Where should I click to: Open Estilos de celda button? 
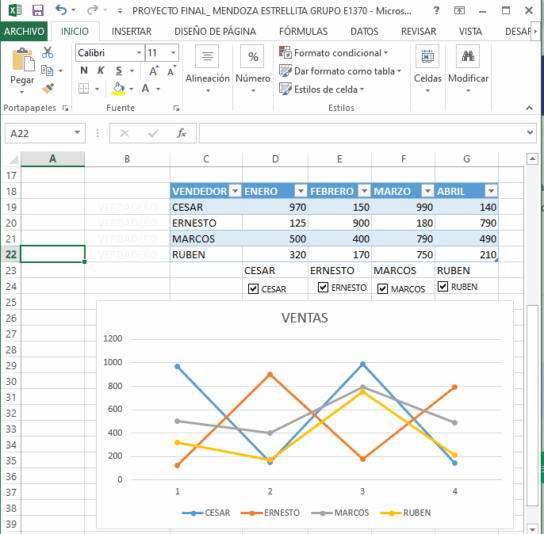tap(322, 89)
